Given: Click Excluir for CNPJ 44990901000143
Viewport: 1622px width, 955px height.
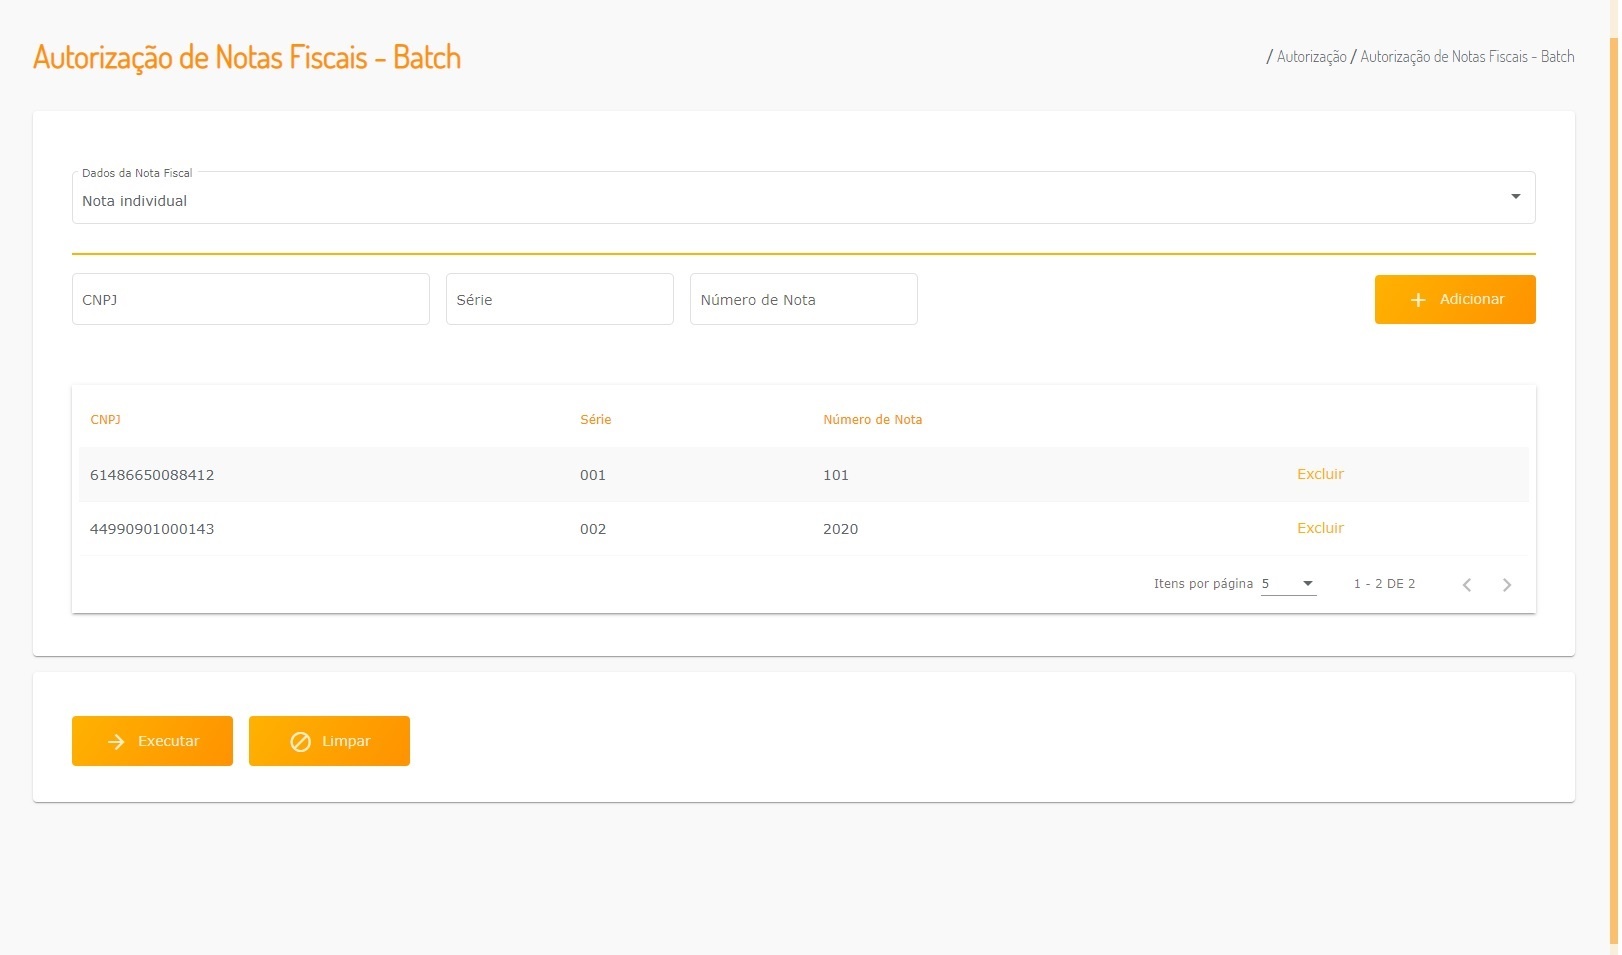Looking at the screenshot, I should 1320,528.
